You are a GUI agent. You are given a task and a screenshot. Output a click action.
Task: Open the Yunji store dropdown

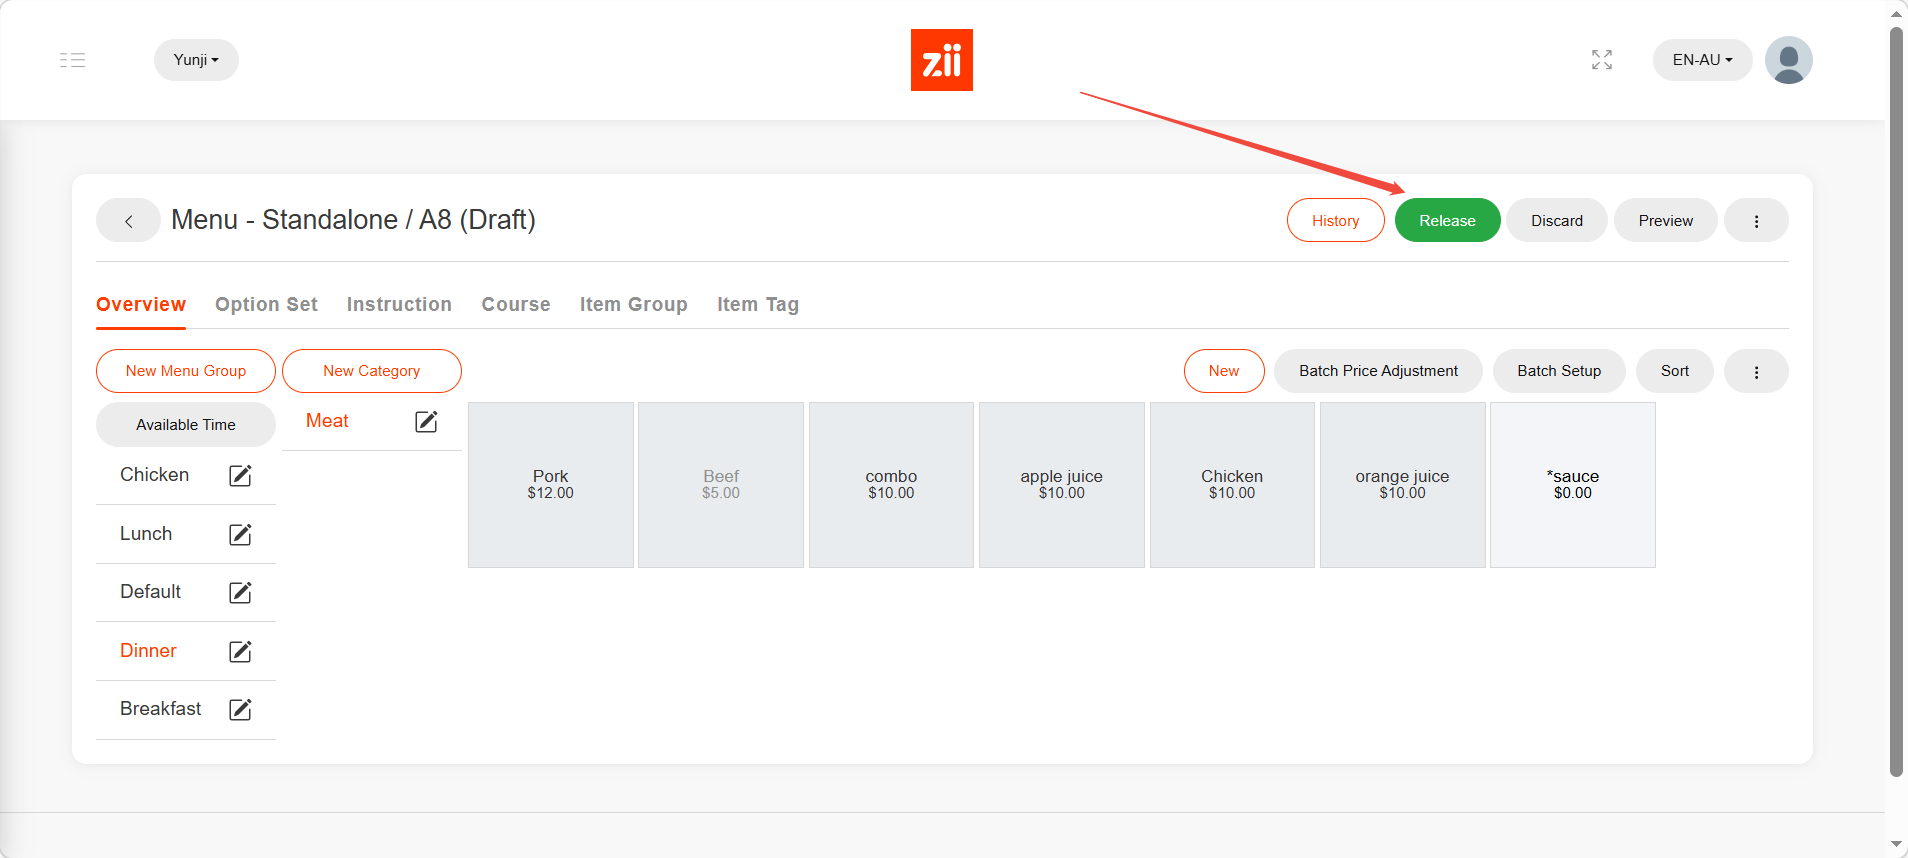point(196,60)
